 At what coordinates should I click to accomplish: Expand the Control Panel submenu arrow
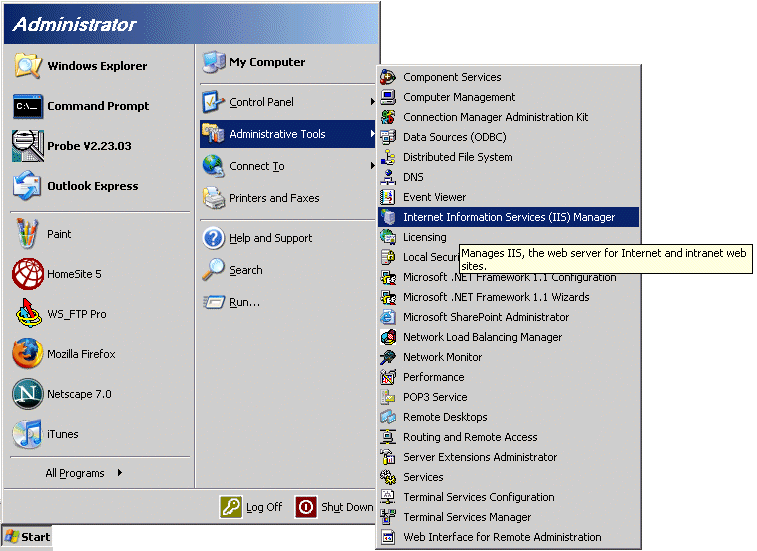(372, 101)
